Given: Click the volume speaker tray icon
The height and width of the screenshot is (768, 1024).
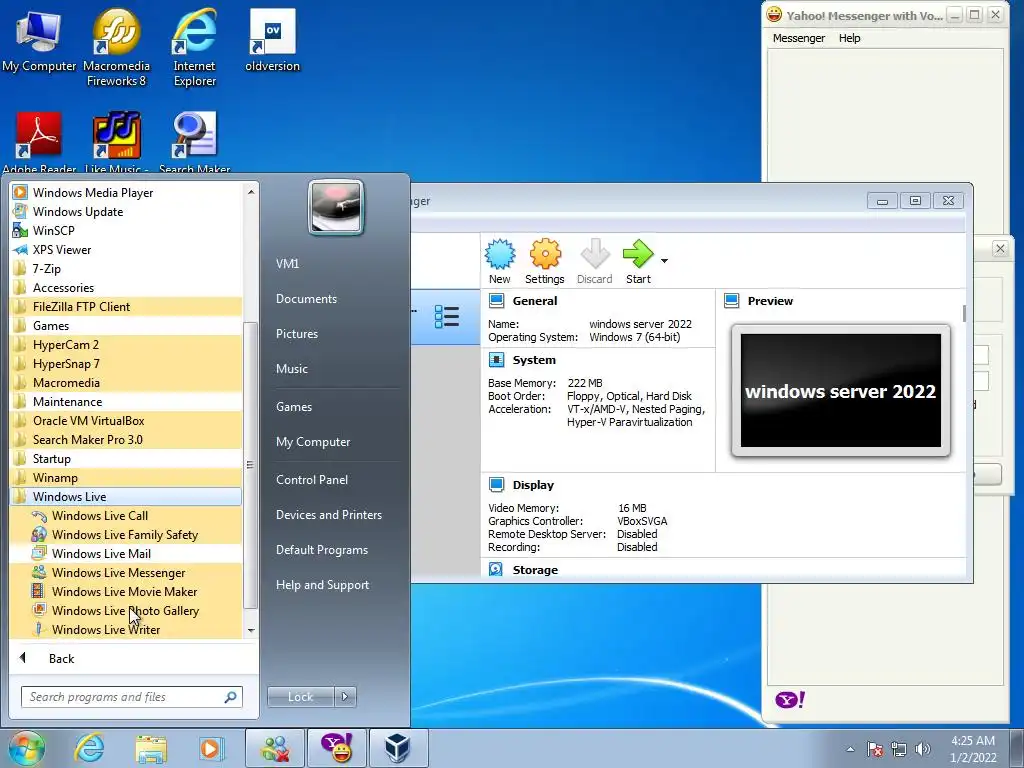Looking at the screenshot, I should coord(922,749).
